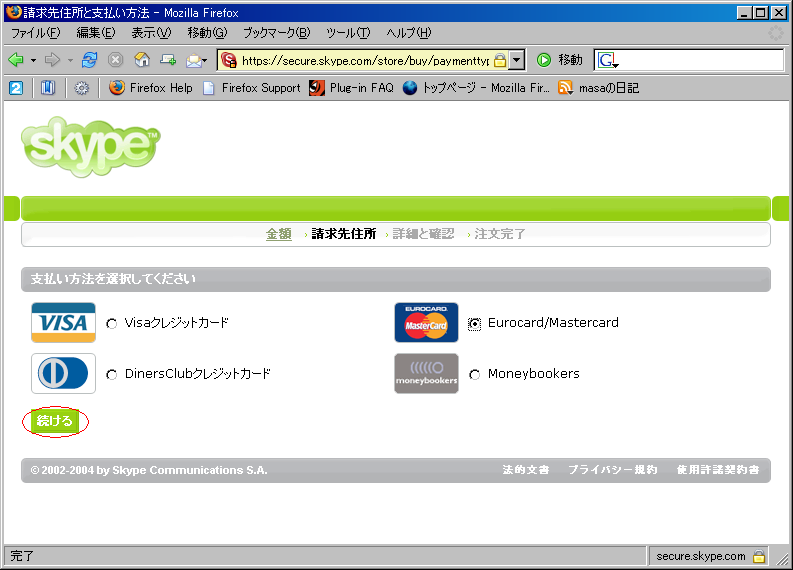
Task: Select the Visa credit card radio button
Action: (112, 324)
